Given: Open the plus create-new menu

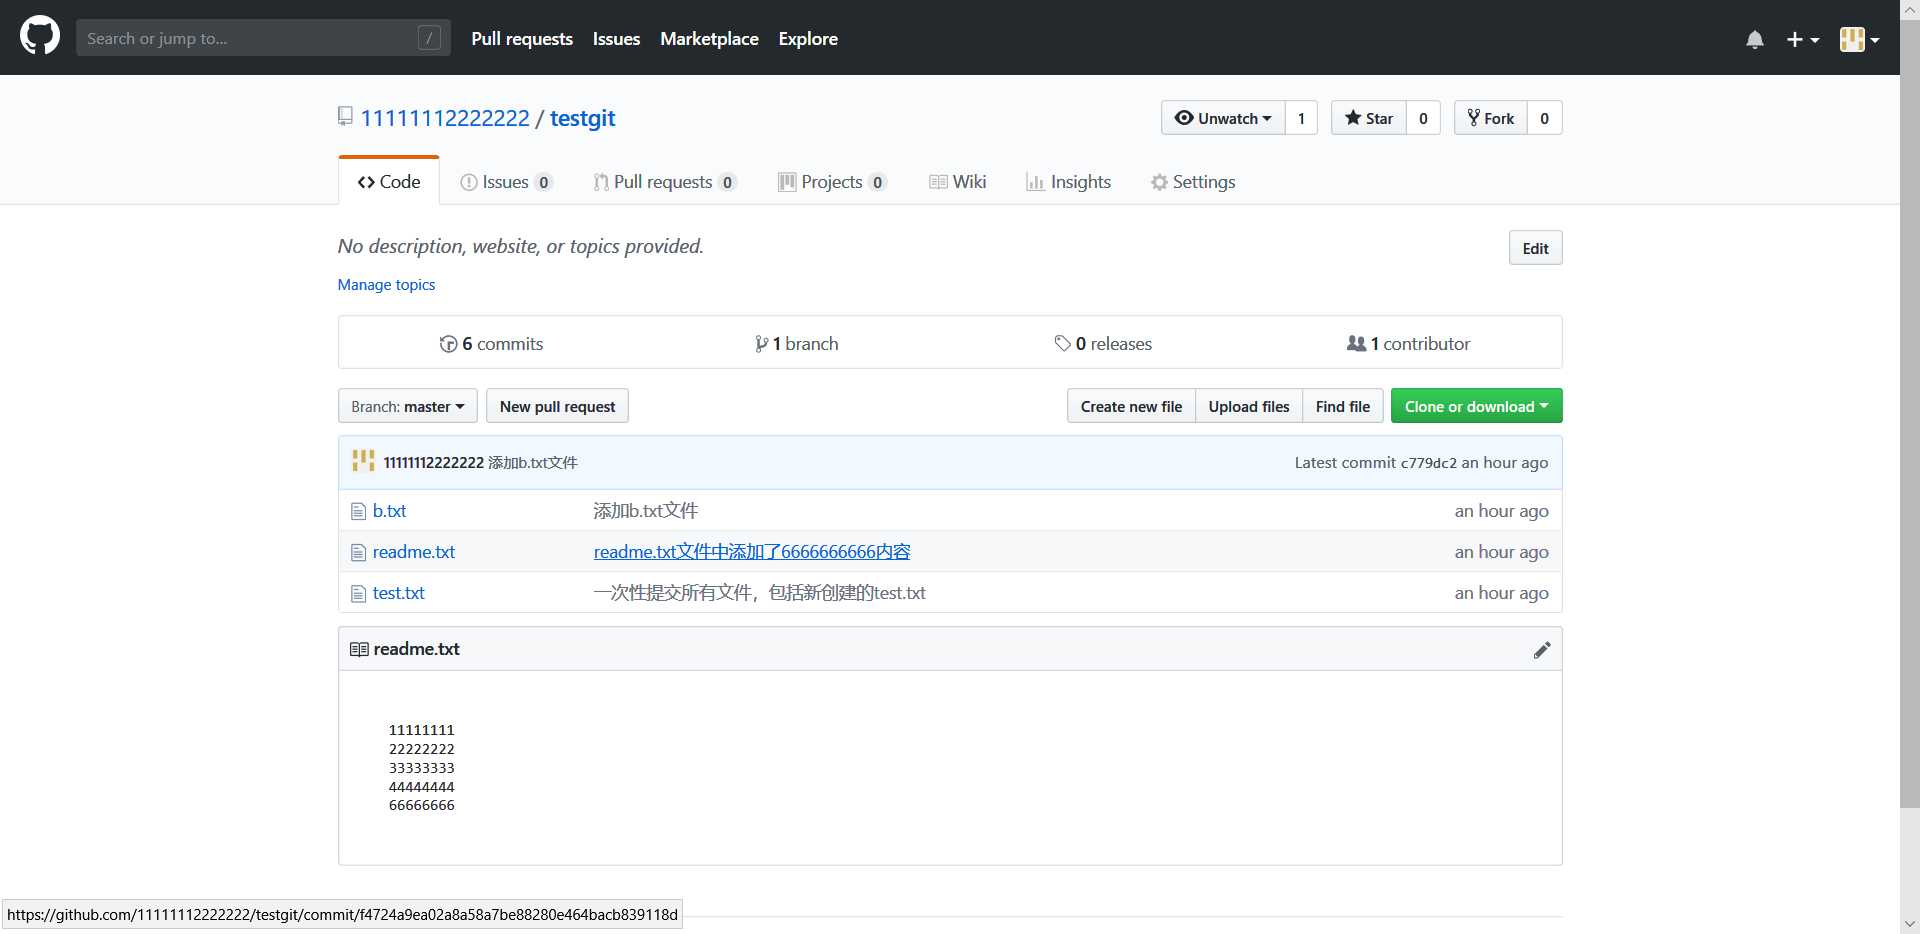Looking at the screenshot, I should pyautogui.click(x=1802, y=39).
